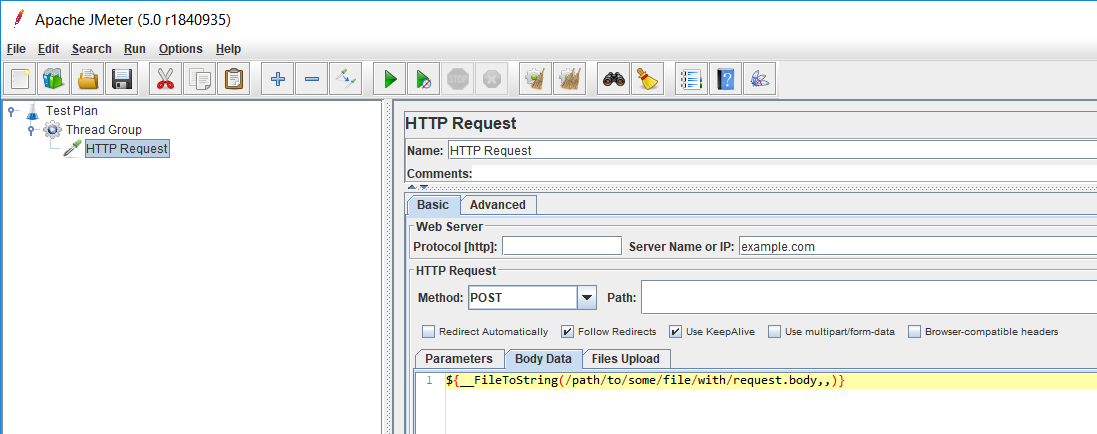Open the Search menu

tap(92, 49)
